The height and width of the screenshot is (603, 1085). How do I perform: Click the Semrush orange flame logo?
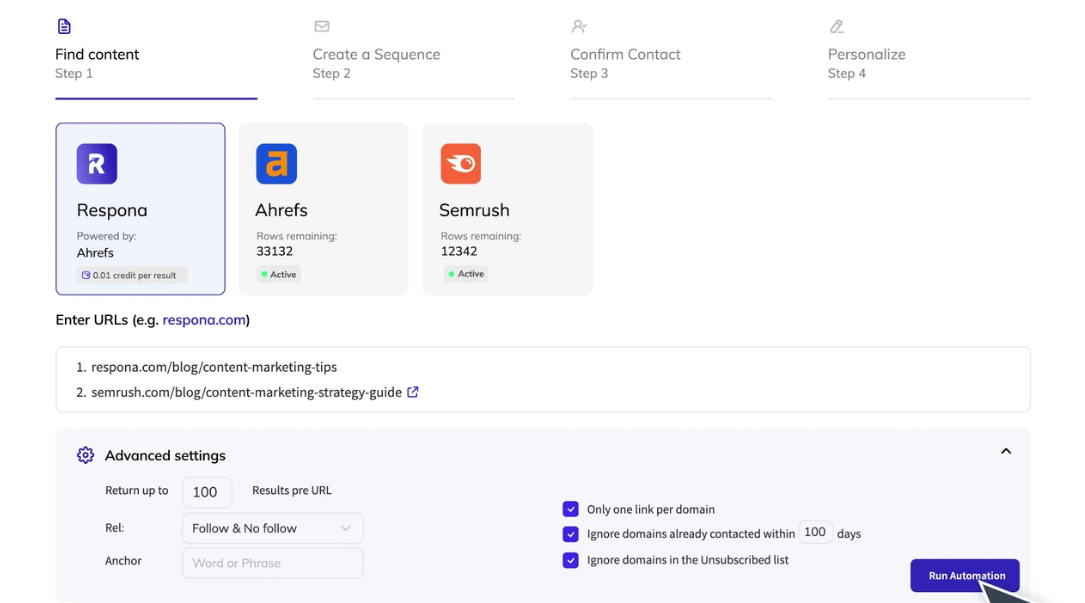point(461,163)
